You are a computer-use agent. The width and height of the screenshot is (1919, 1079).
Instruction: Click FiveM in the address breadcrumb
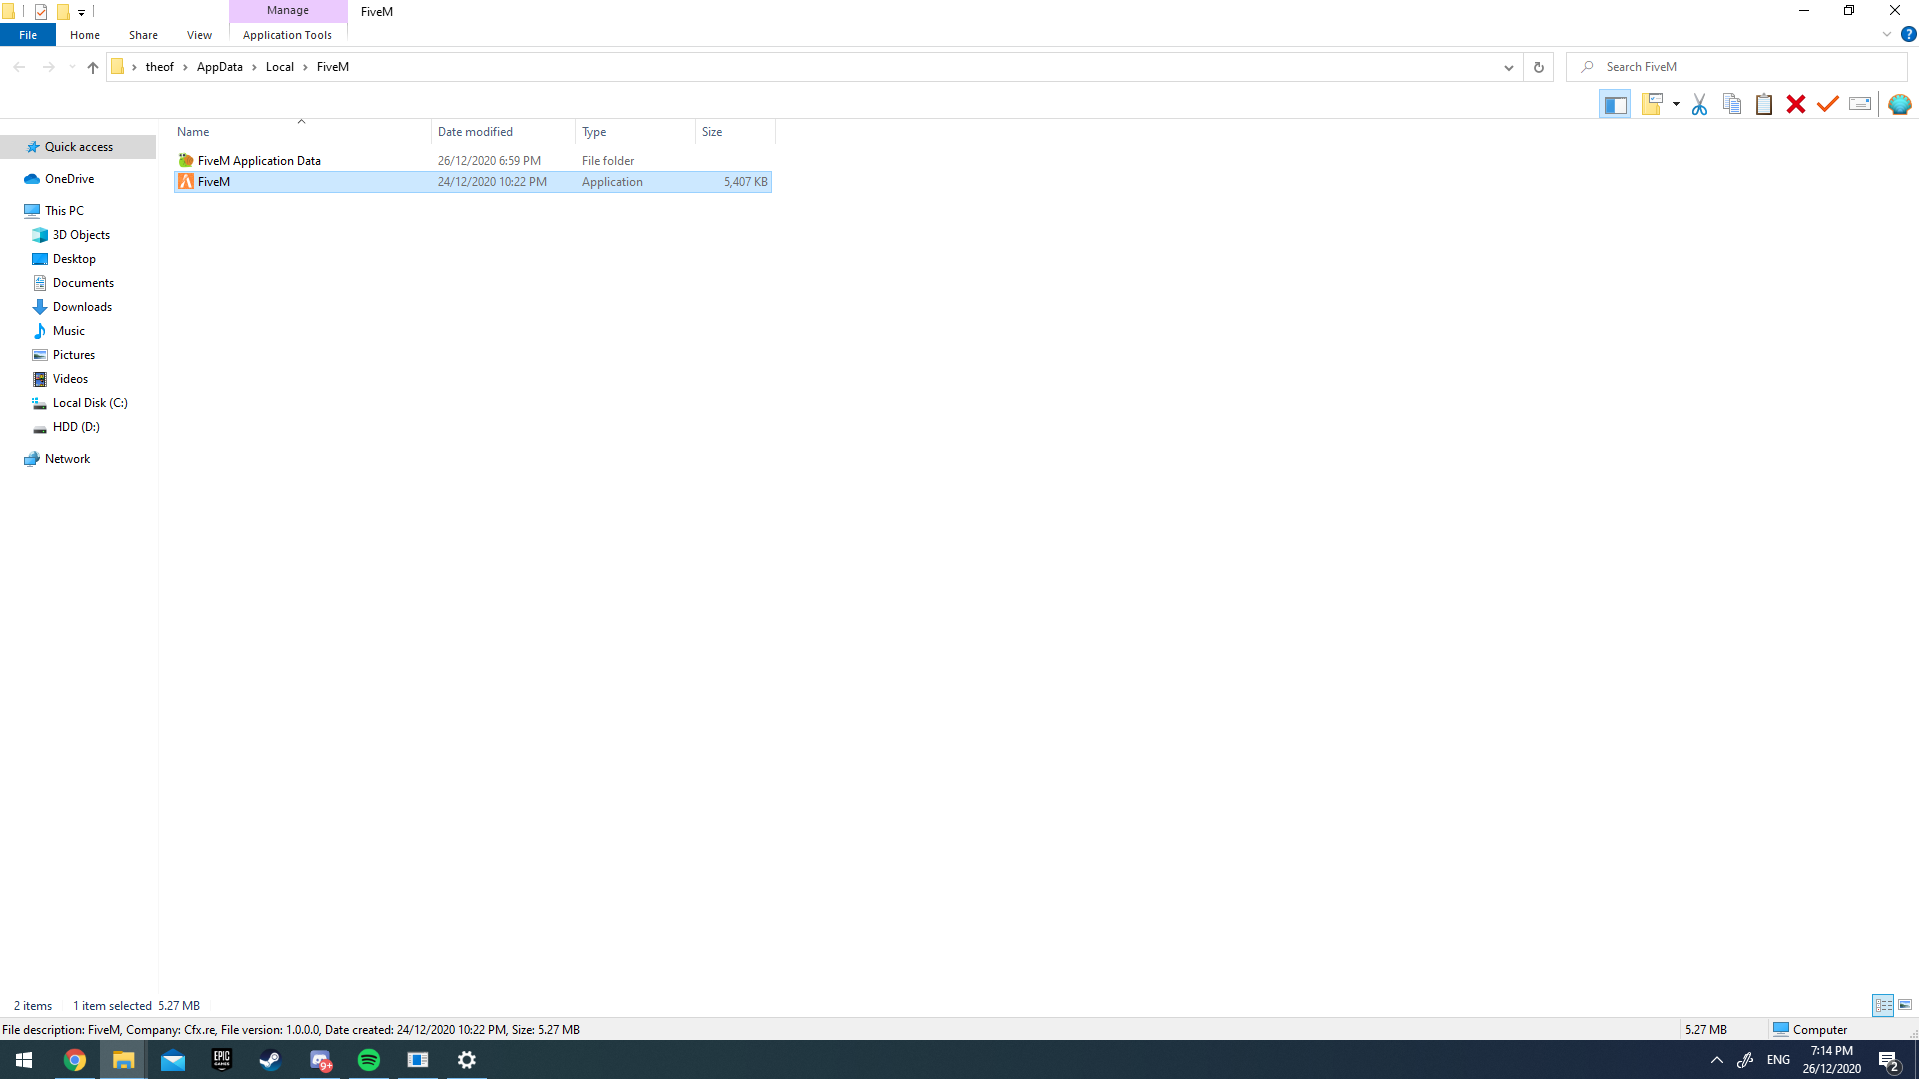point(333,67)
